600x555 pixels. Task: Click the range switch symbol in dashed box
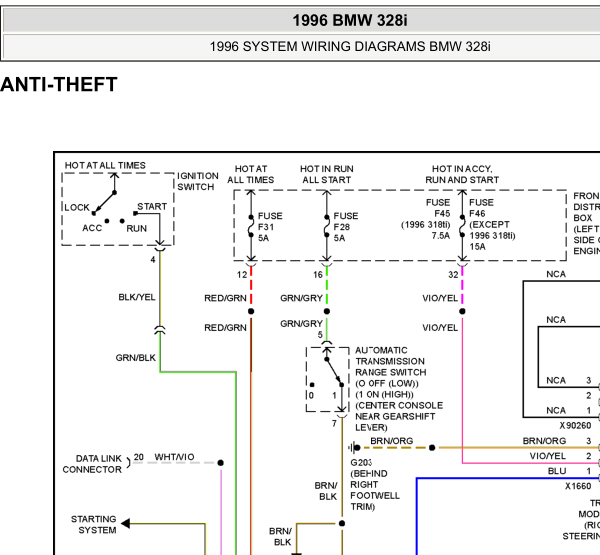328,379
